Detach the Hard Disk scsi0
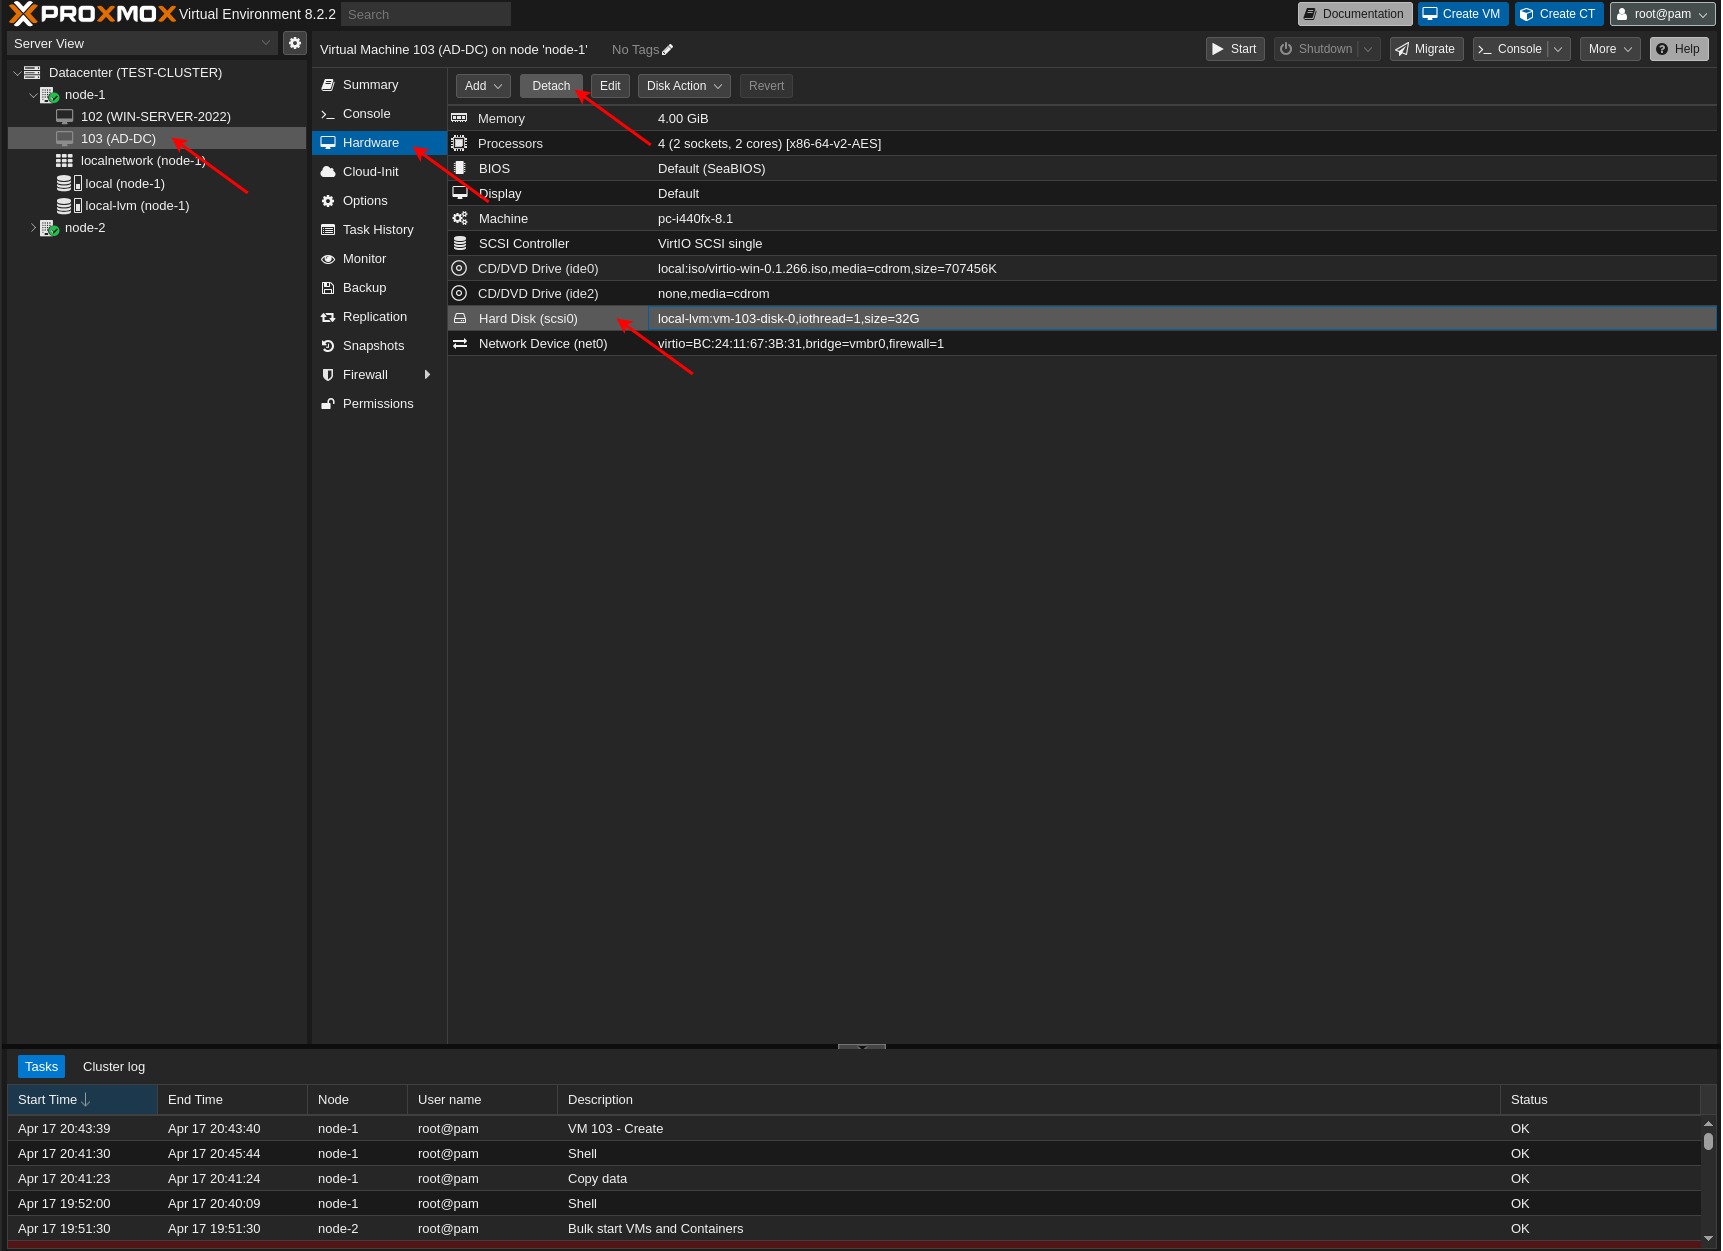This screenshot has height=1251, width=1723. click(x=550, y=85)
